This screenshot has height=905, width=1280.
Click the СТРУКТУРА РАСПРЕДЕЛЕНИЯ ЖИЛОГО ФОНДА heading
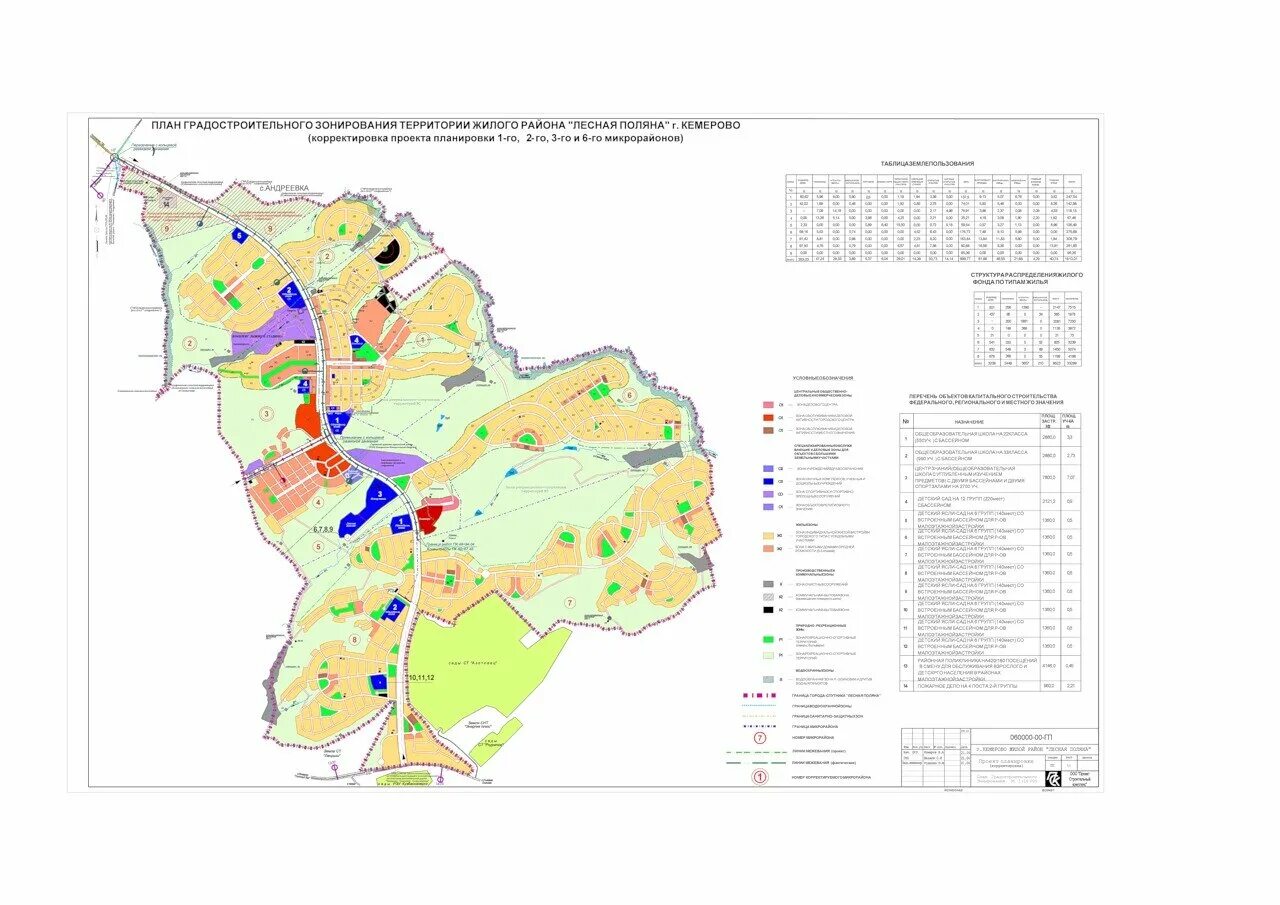tap(1029, 279)
